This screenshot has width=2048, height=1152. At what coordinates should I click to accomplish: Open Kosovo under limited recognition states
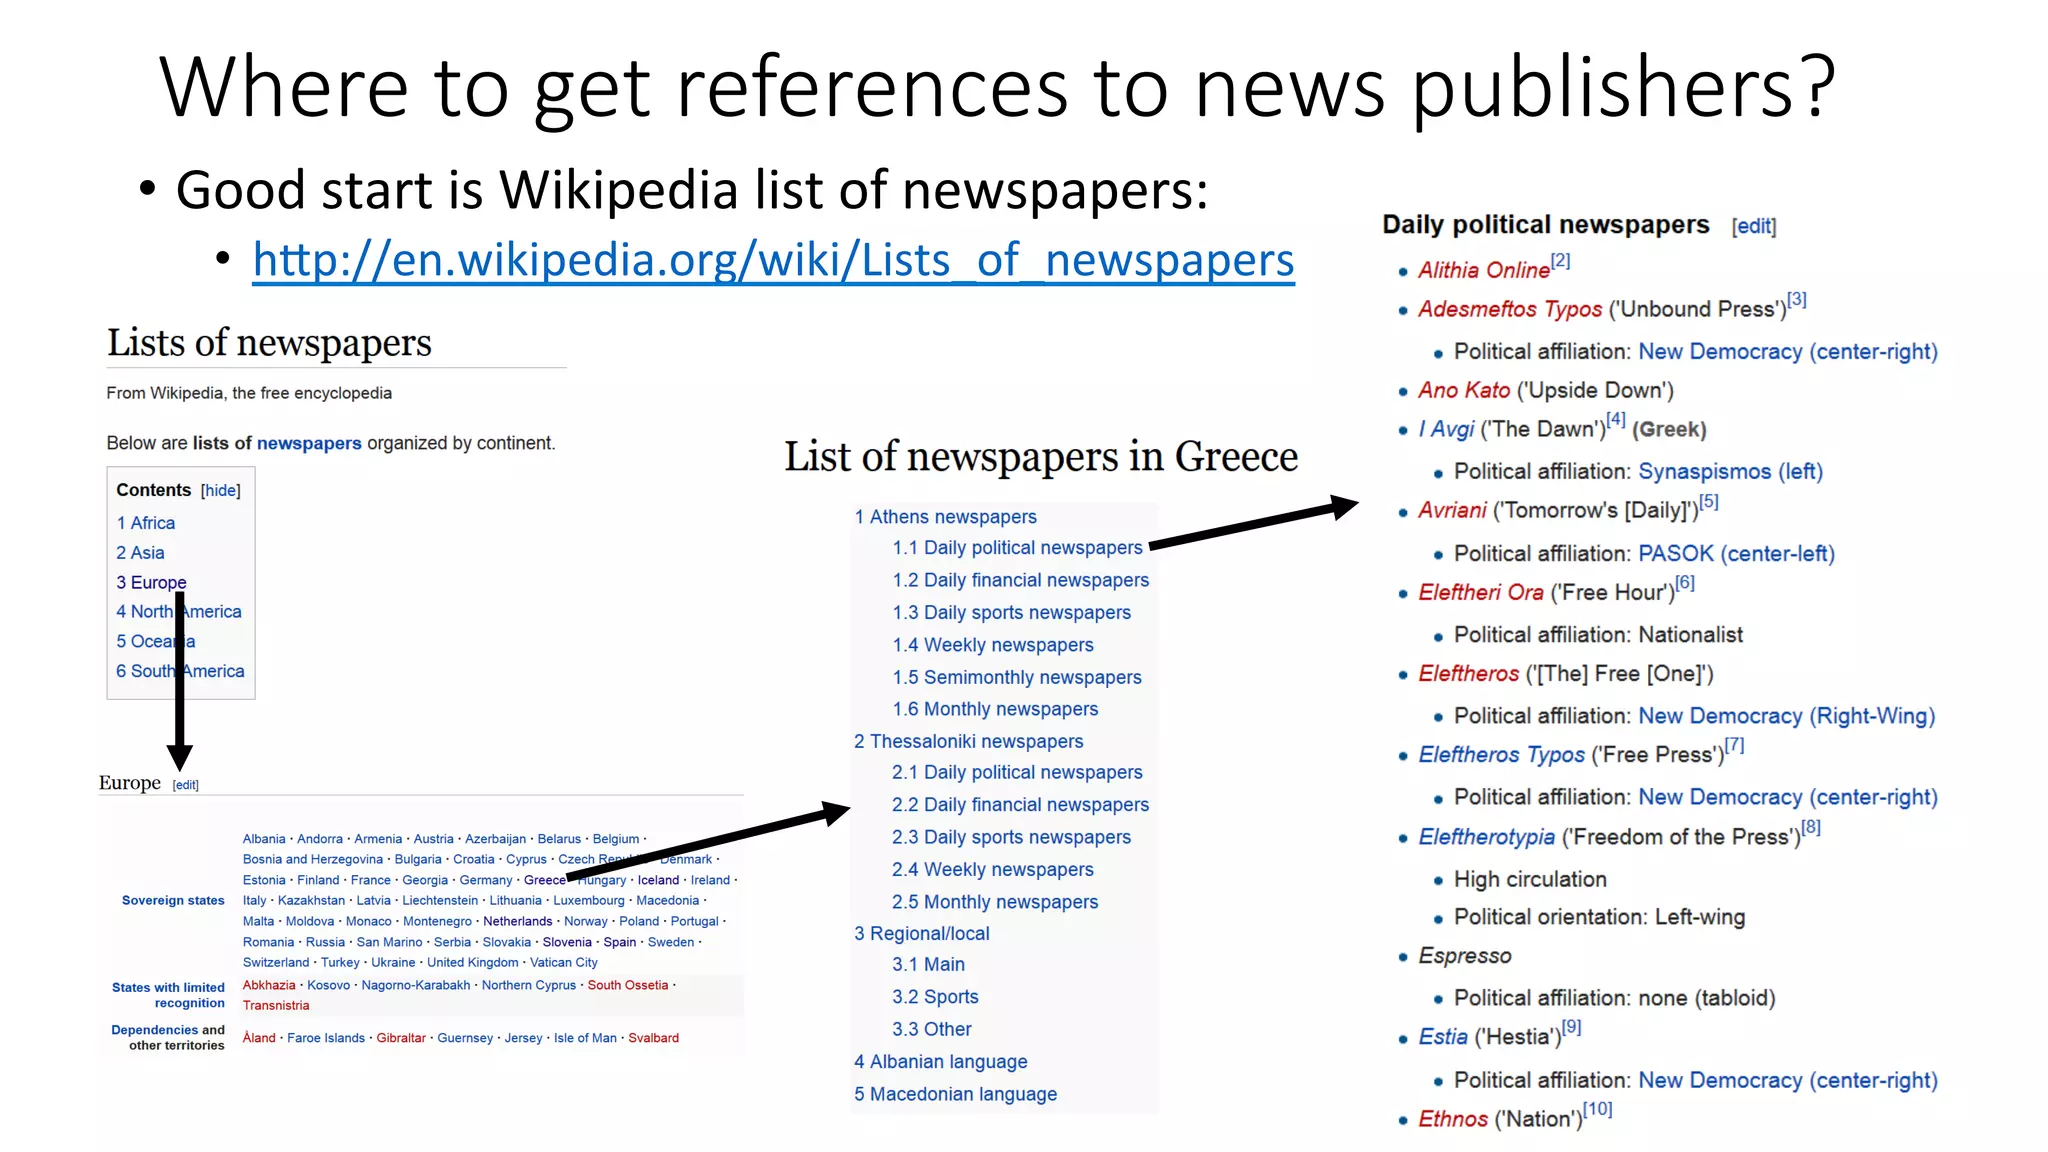(329, 985)
